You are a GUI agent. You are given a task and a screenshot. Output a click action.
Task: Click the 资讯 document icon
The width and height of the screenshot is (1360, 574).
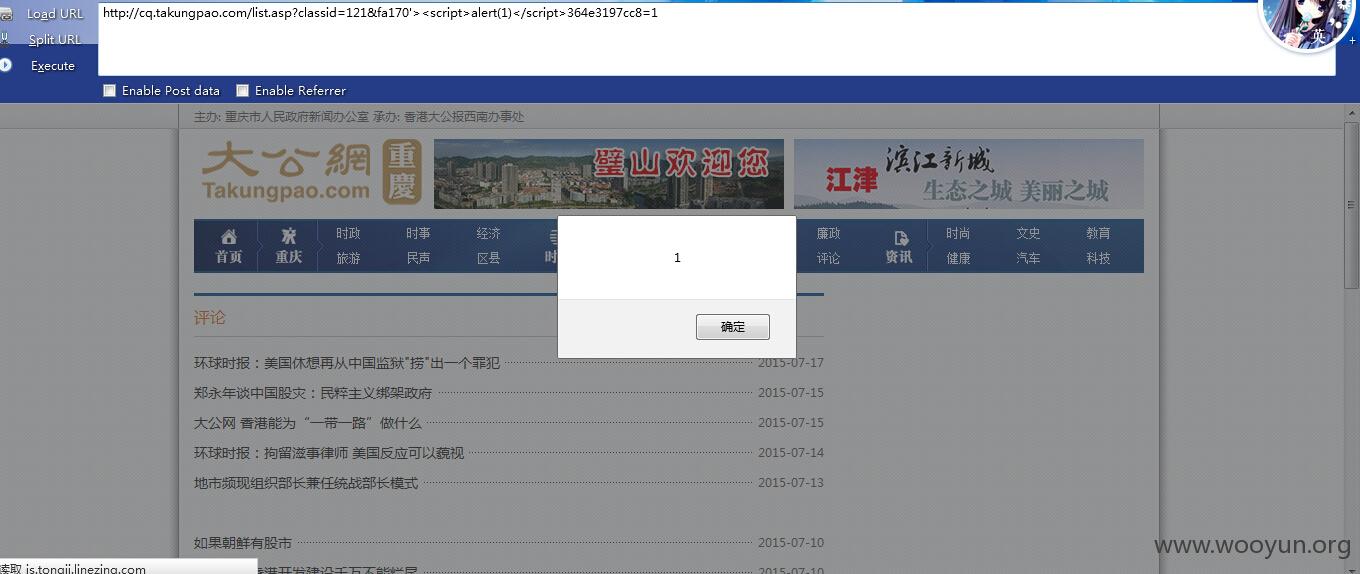(x=900, y=238)
